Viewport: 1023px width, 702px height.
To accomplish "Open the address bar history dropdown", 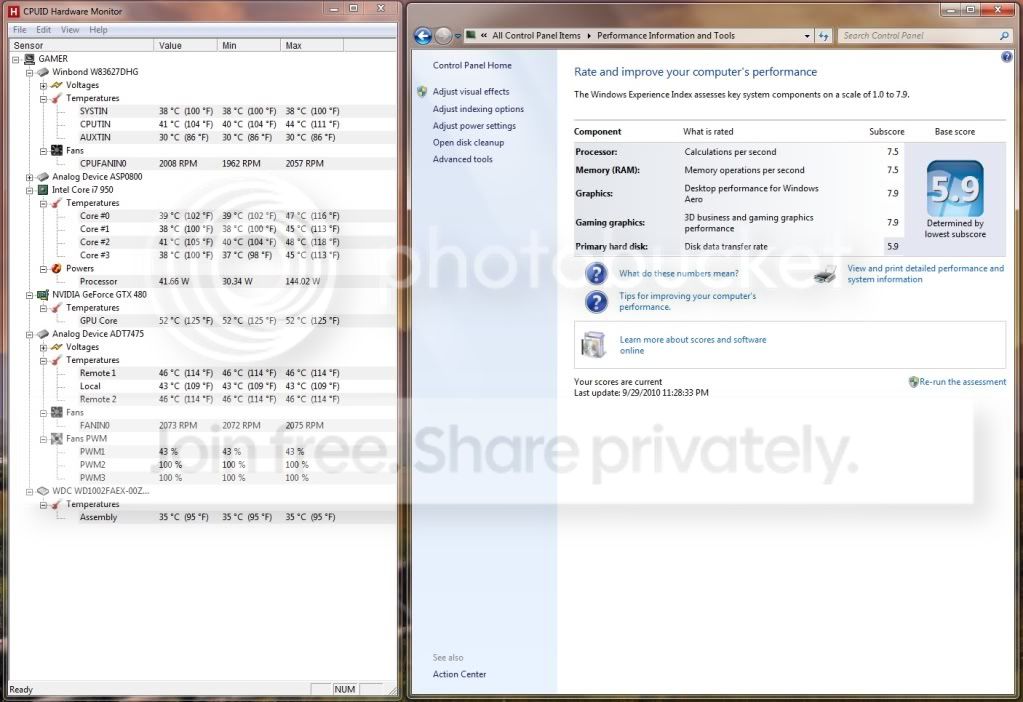I will click(x=807, y=36).
